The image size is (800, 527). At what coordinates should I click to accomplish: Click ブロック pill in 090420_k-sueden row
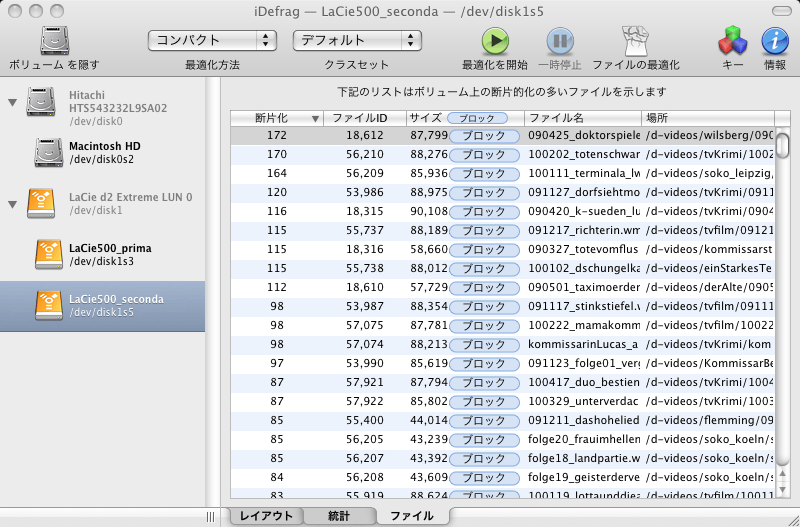pos(484,211)
